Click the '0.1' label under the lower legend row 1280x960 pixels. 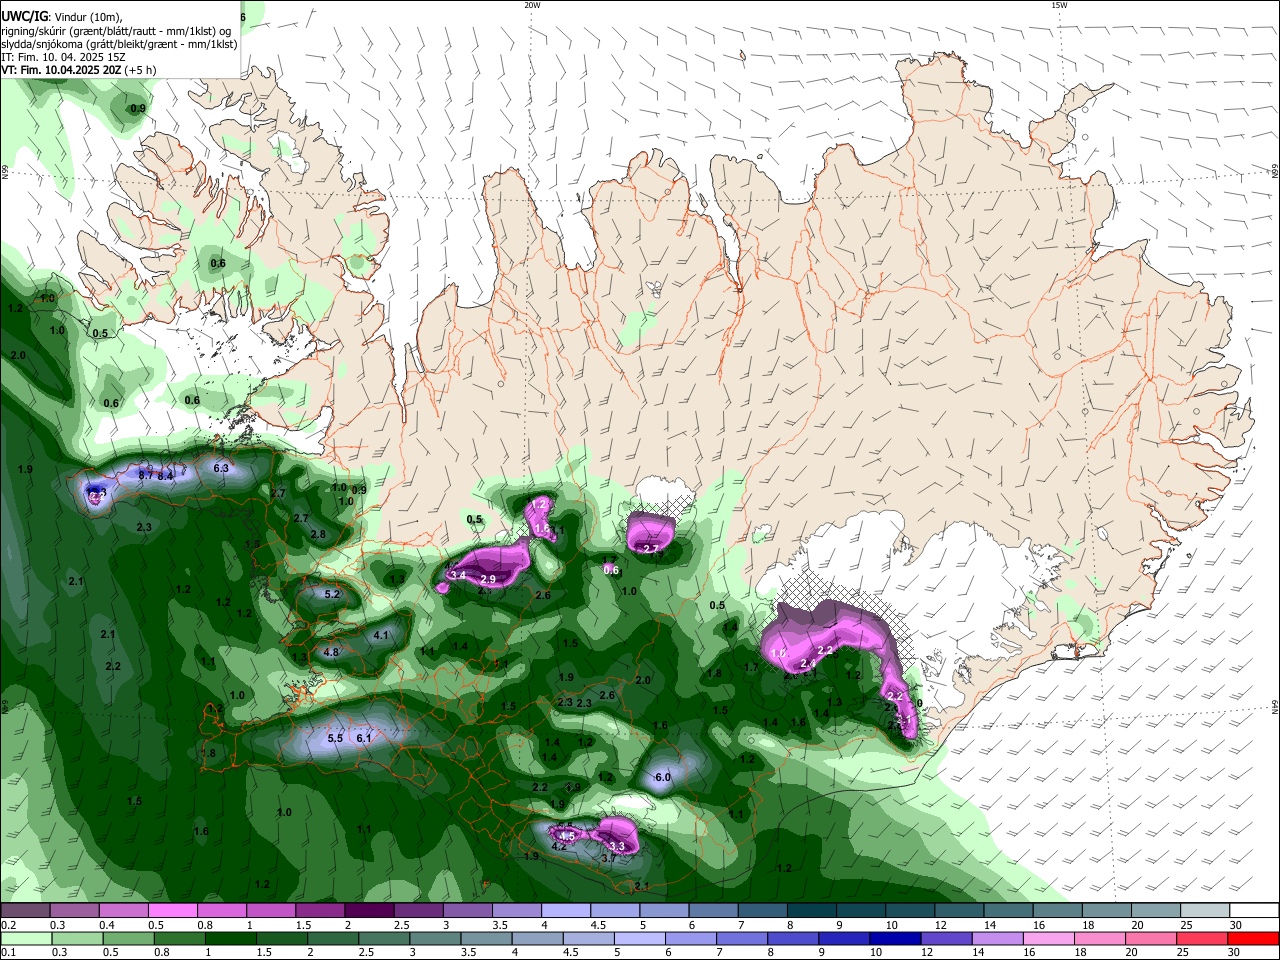click(x=8, y=952)
